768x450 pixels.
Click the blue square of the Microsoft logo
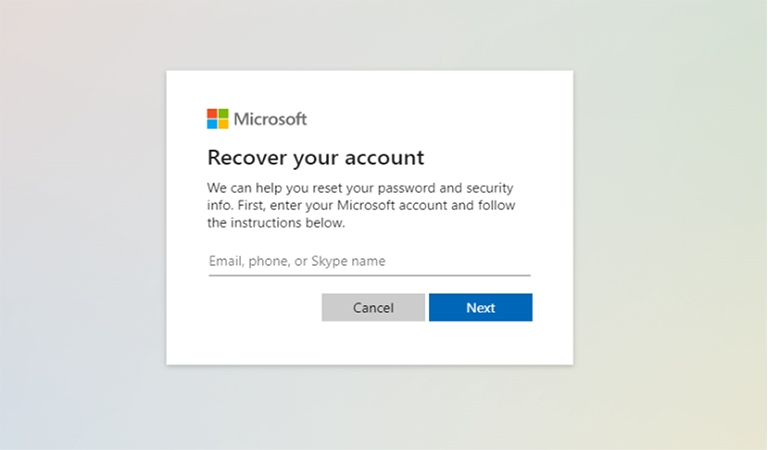pyautogui.click(x=212, y=124)
